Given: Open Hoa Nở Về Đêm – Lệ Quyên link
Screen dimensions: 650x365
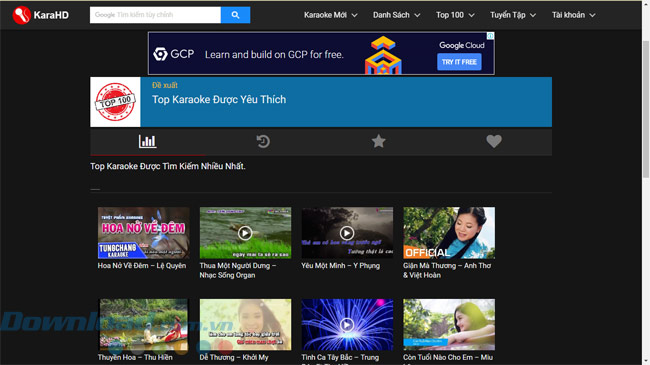Looking at the screenshot, I should [x=142, y=265].
